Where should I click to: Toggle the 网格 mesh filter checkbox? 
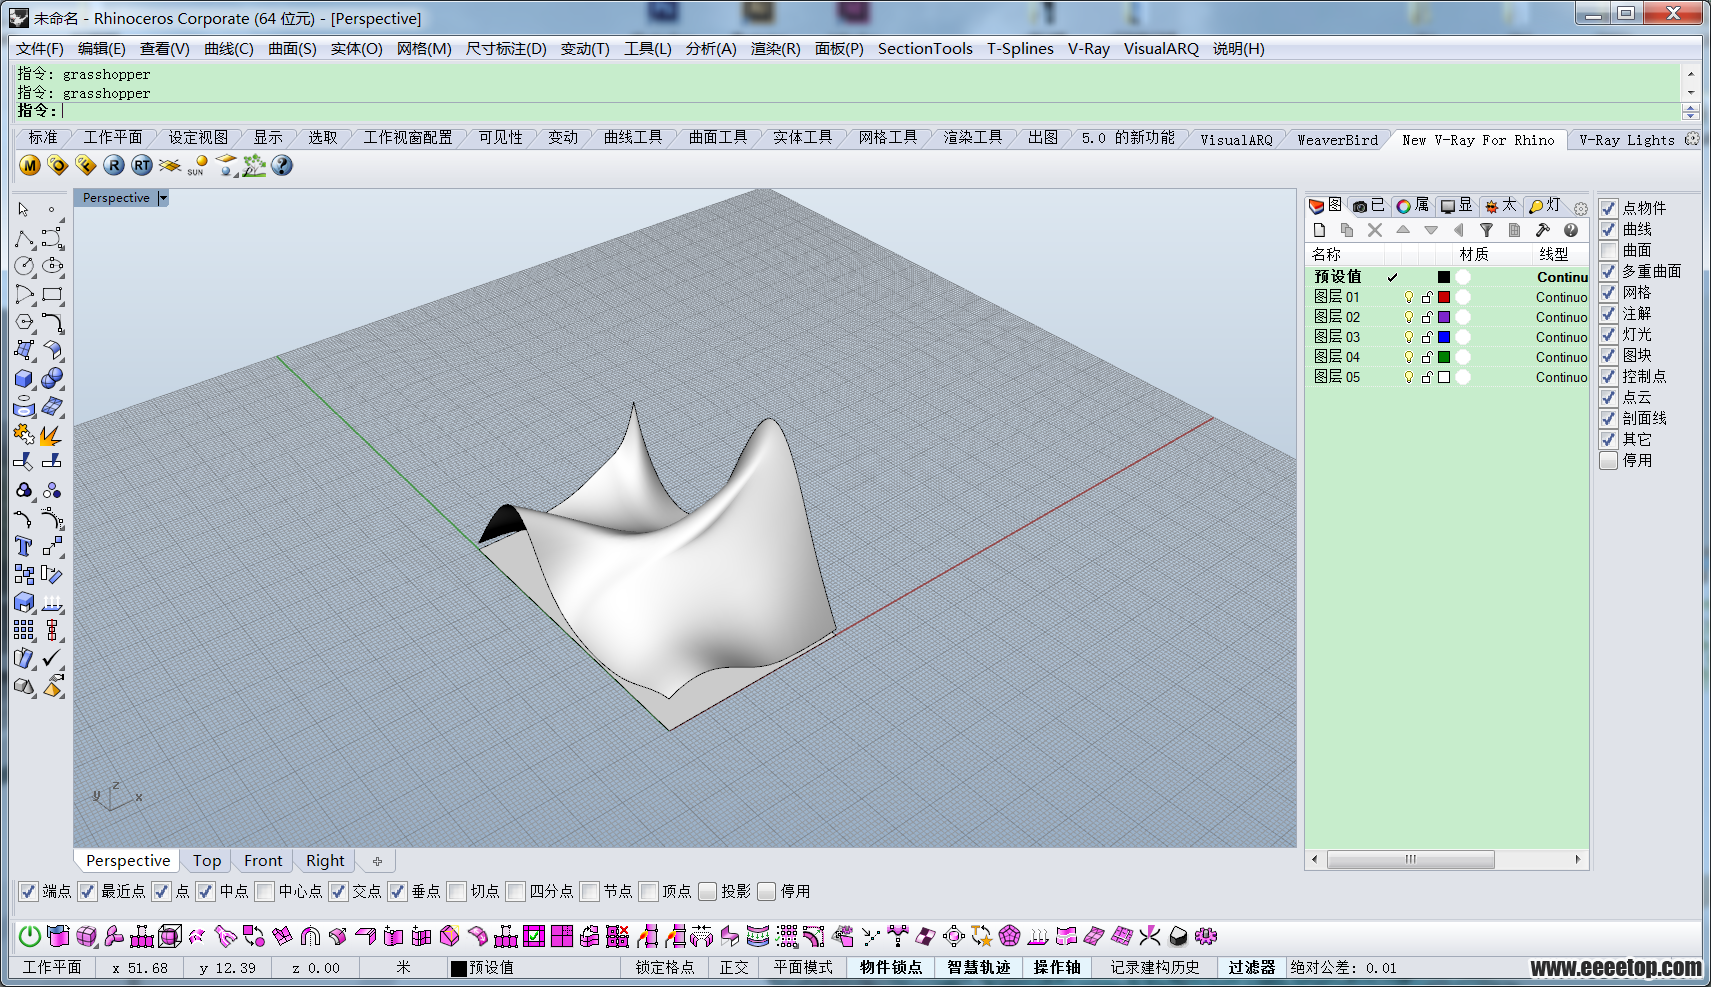(x=1608, y=292)
